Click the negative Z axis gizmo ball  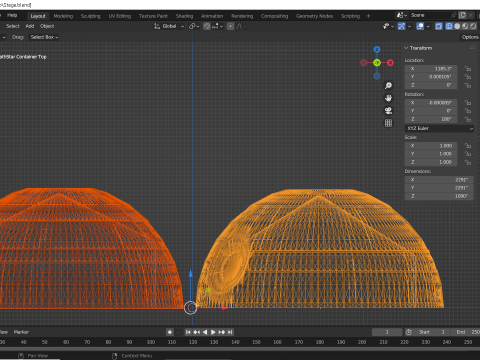(377, 76)
